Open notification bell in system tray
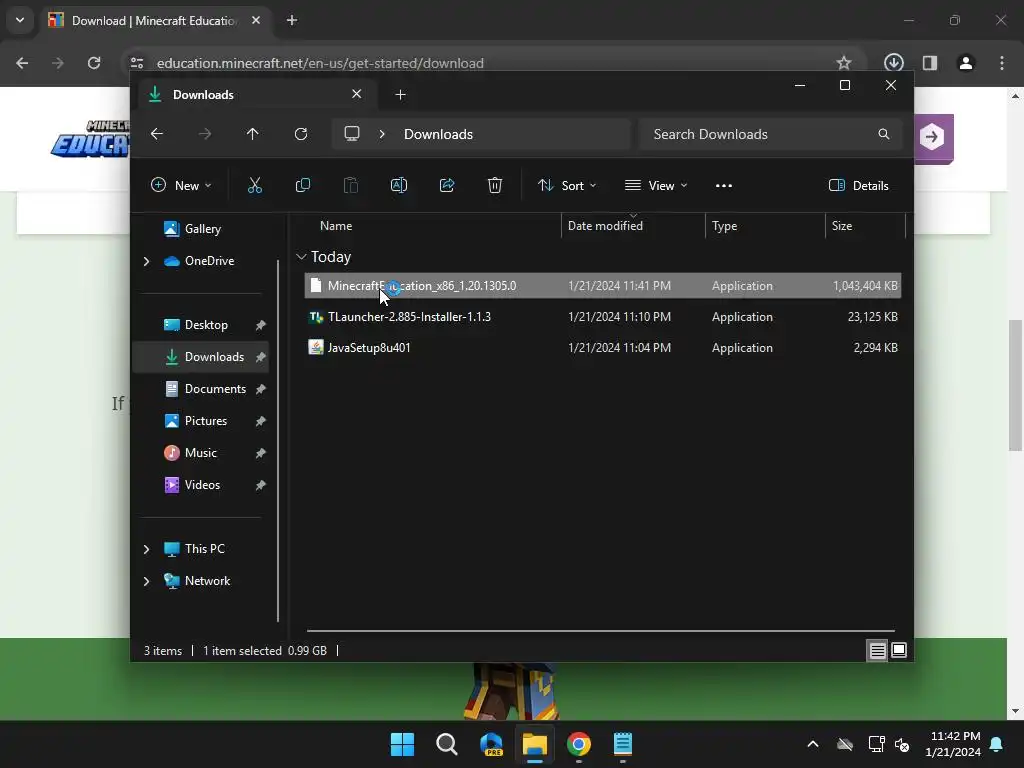 click(996, 744)
